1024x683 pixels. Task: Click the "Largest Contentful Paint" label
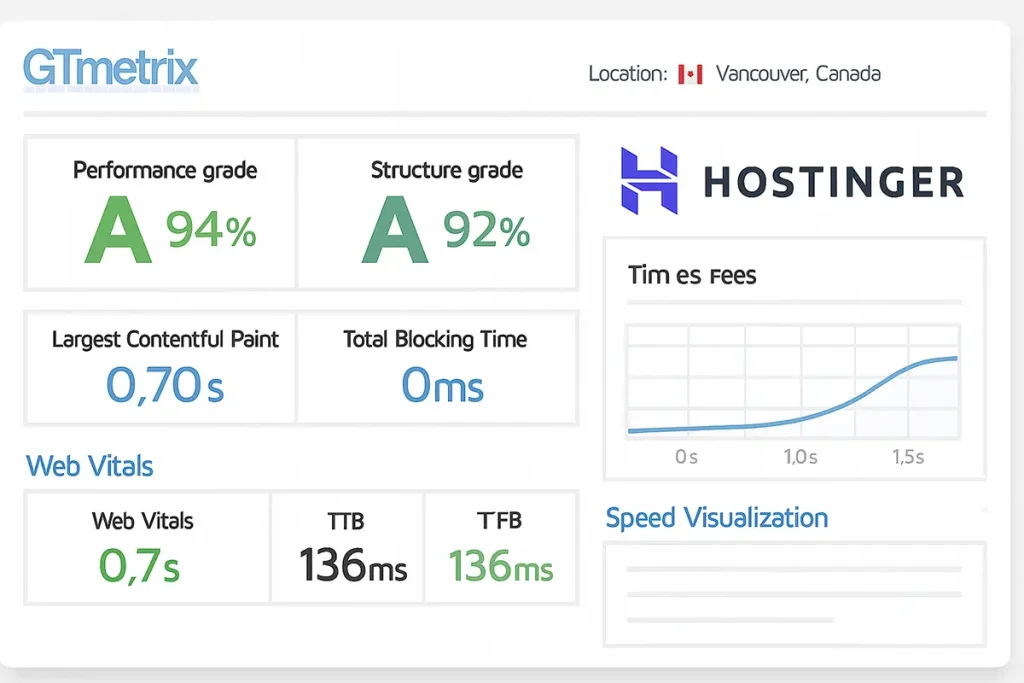coord(165,340)
